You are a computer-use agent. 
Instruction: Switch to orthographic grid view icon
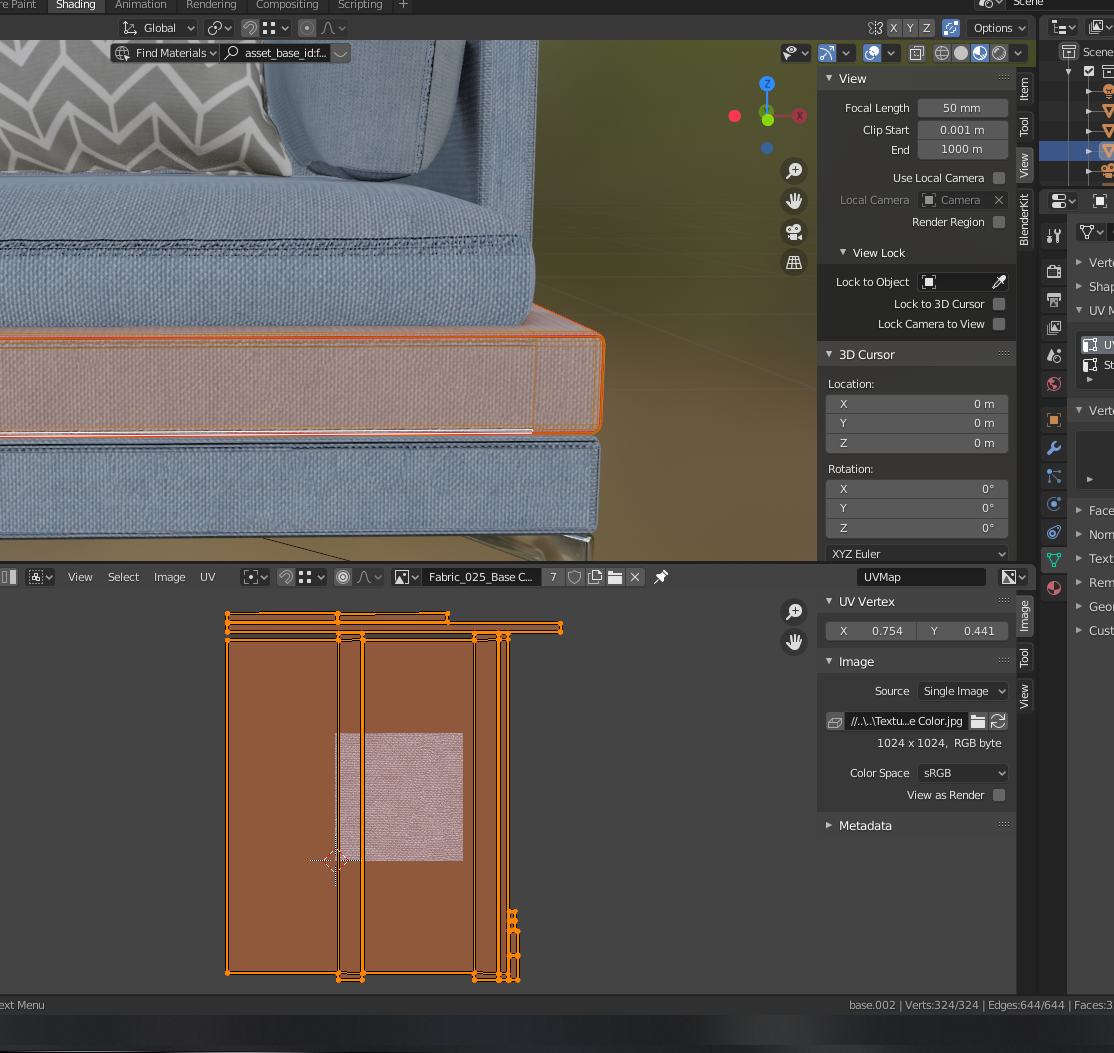click(794, 263)
